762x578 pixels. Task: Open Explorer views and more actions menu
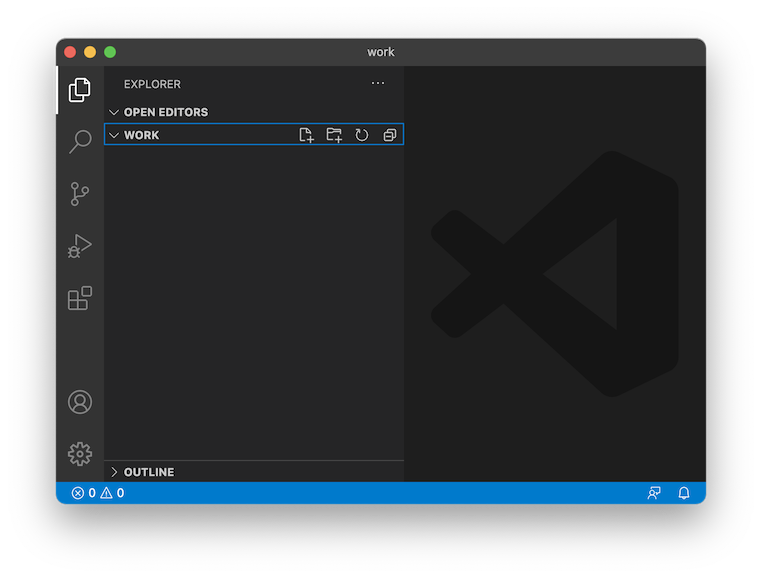coord(378,83)
